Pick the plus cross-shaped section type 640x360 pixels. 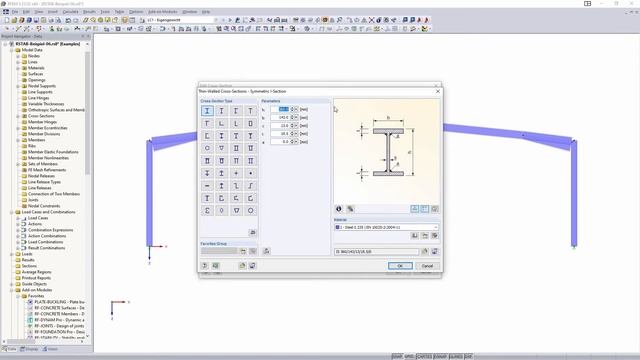pyautogui.click(x=236, y=173)
